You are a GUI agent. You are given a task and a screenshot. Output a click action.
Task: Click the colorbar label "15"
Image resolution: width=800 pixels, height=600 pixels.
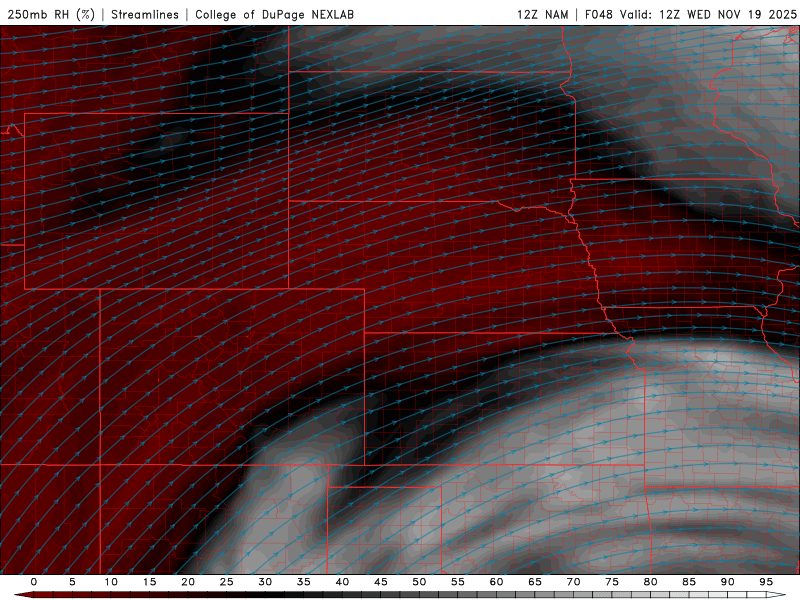pos(149,582)
